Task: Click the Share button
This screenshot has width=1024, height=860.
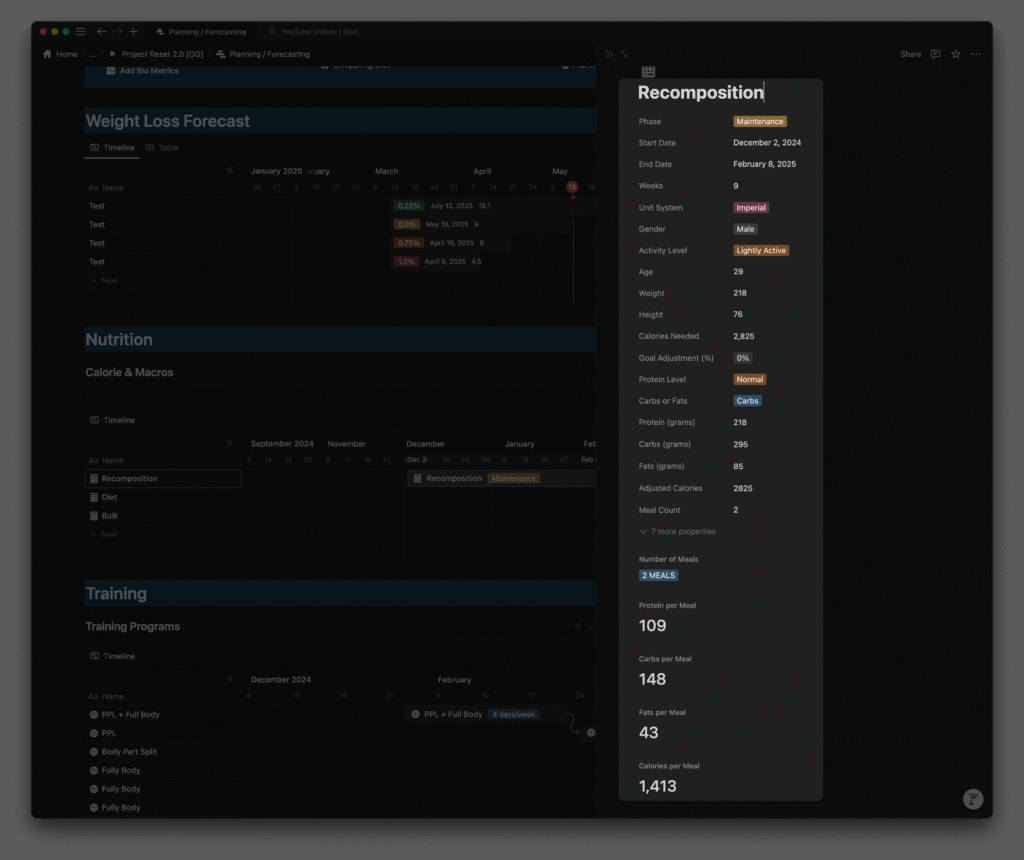Action: click(x=910, y=54)
